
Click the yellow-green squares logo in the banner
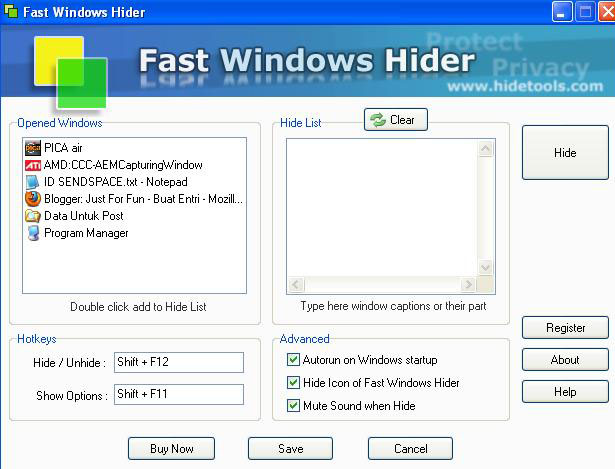pyautogui.click(x=71, y=72)
